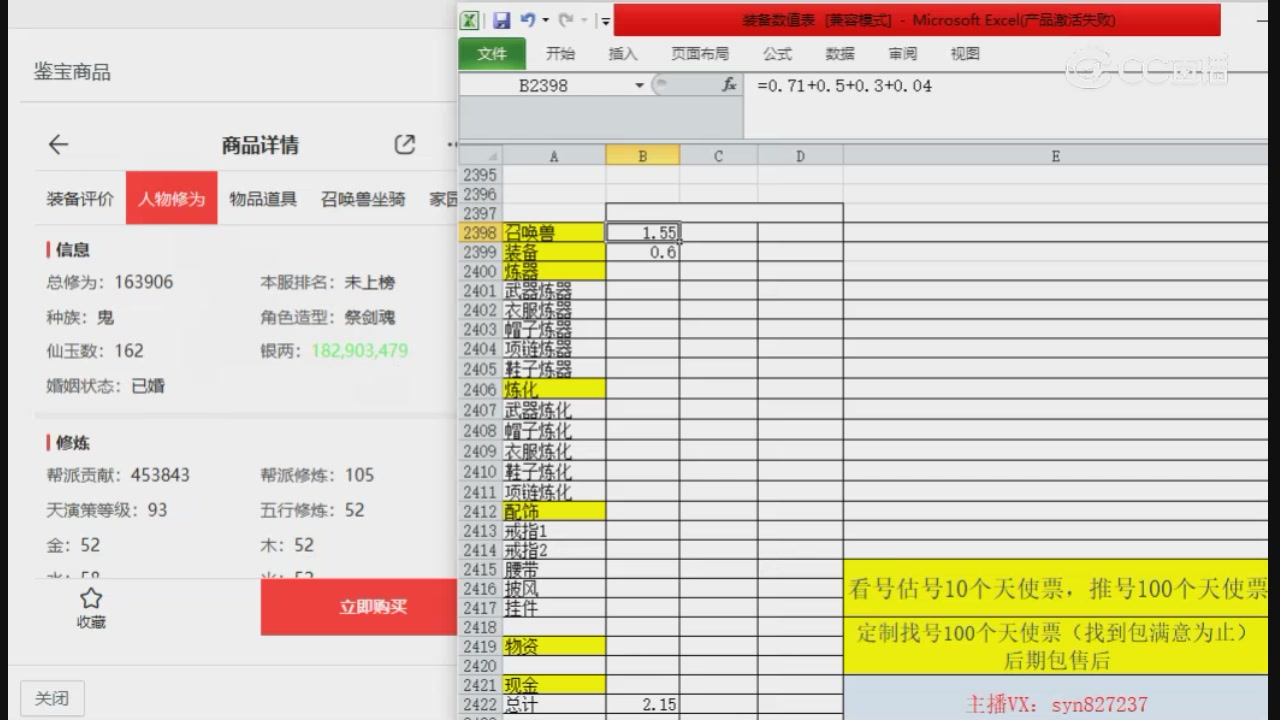
Task: Click the redo arrow in Excel
Action: [565, 20]
